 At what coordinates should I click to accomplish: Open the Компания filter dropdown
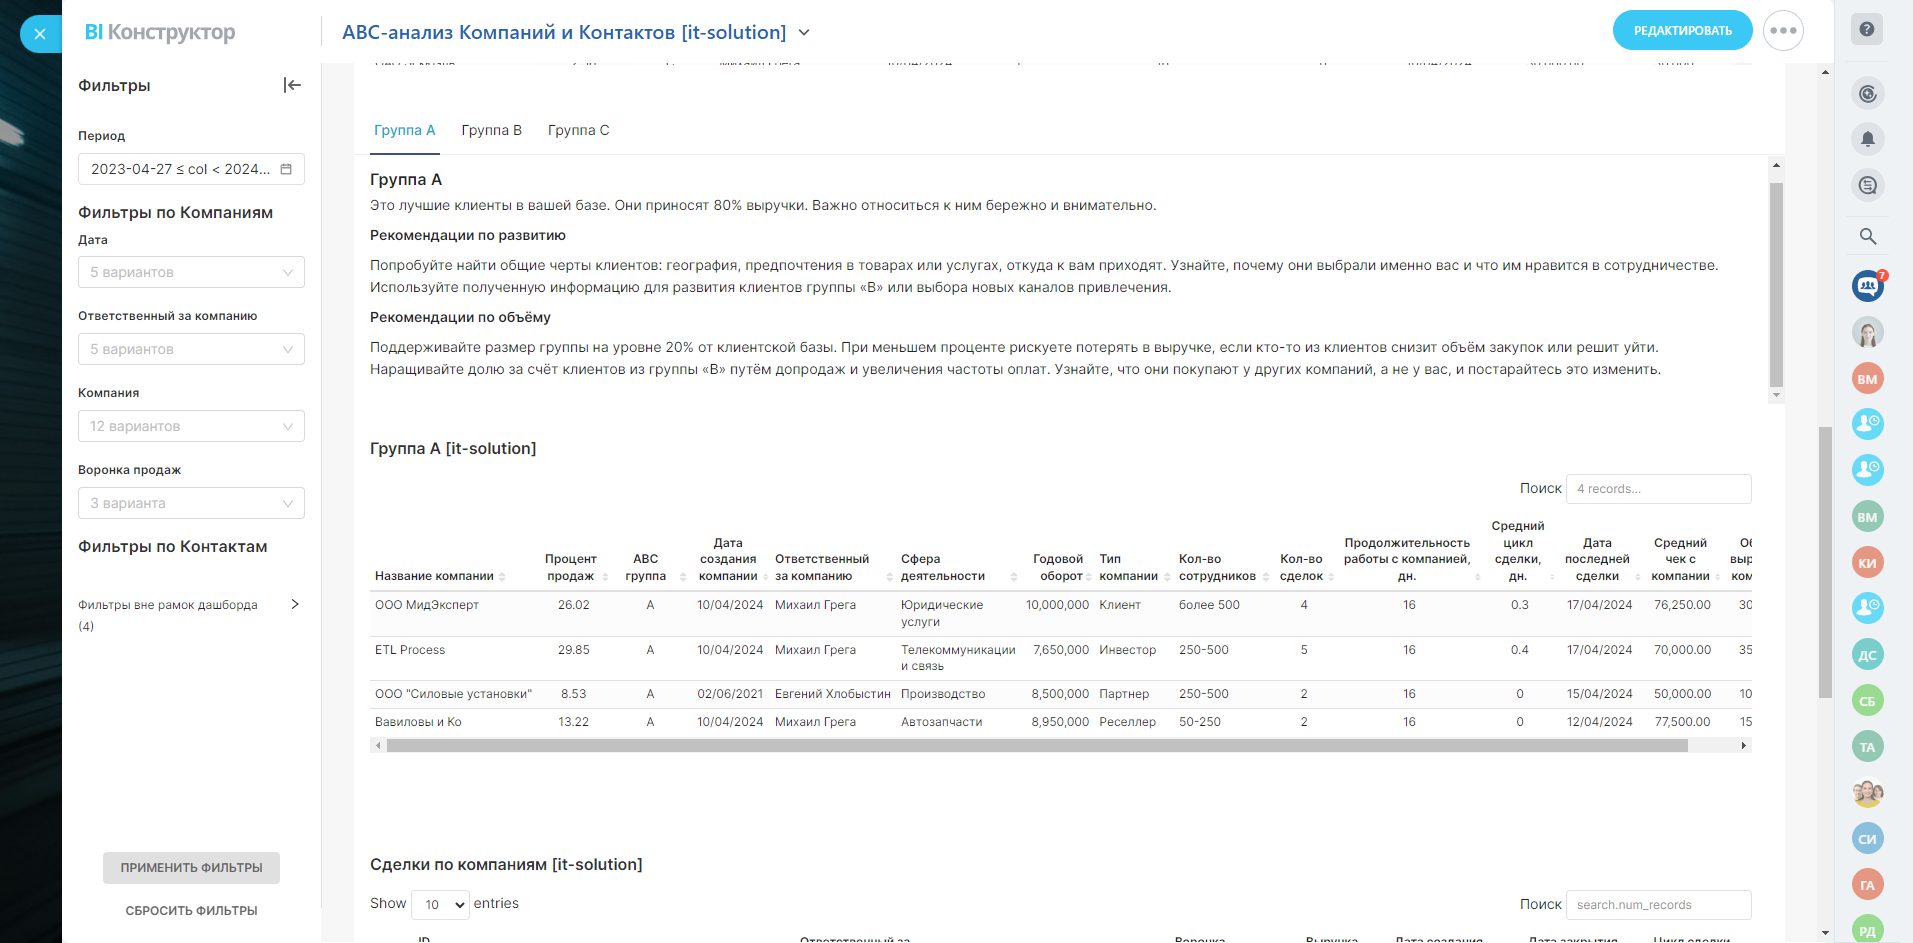(x=191, y=426)
